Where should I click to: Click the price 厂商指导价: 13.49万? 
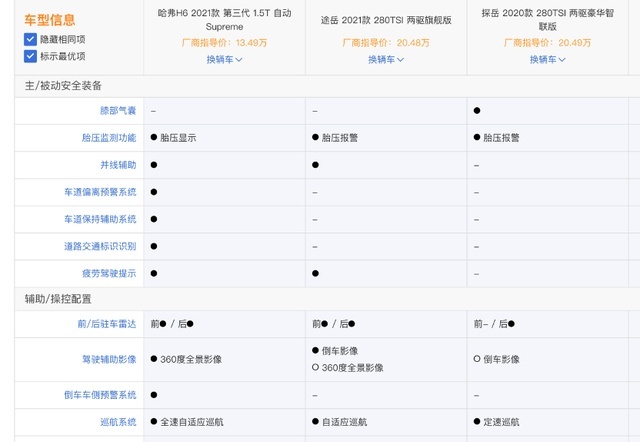tap(224, 43)
